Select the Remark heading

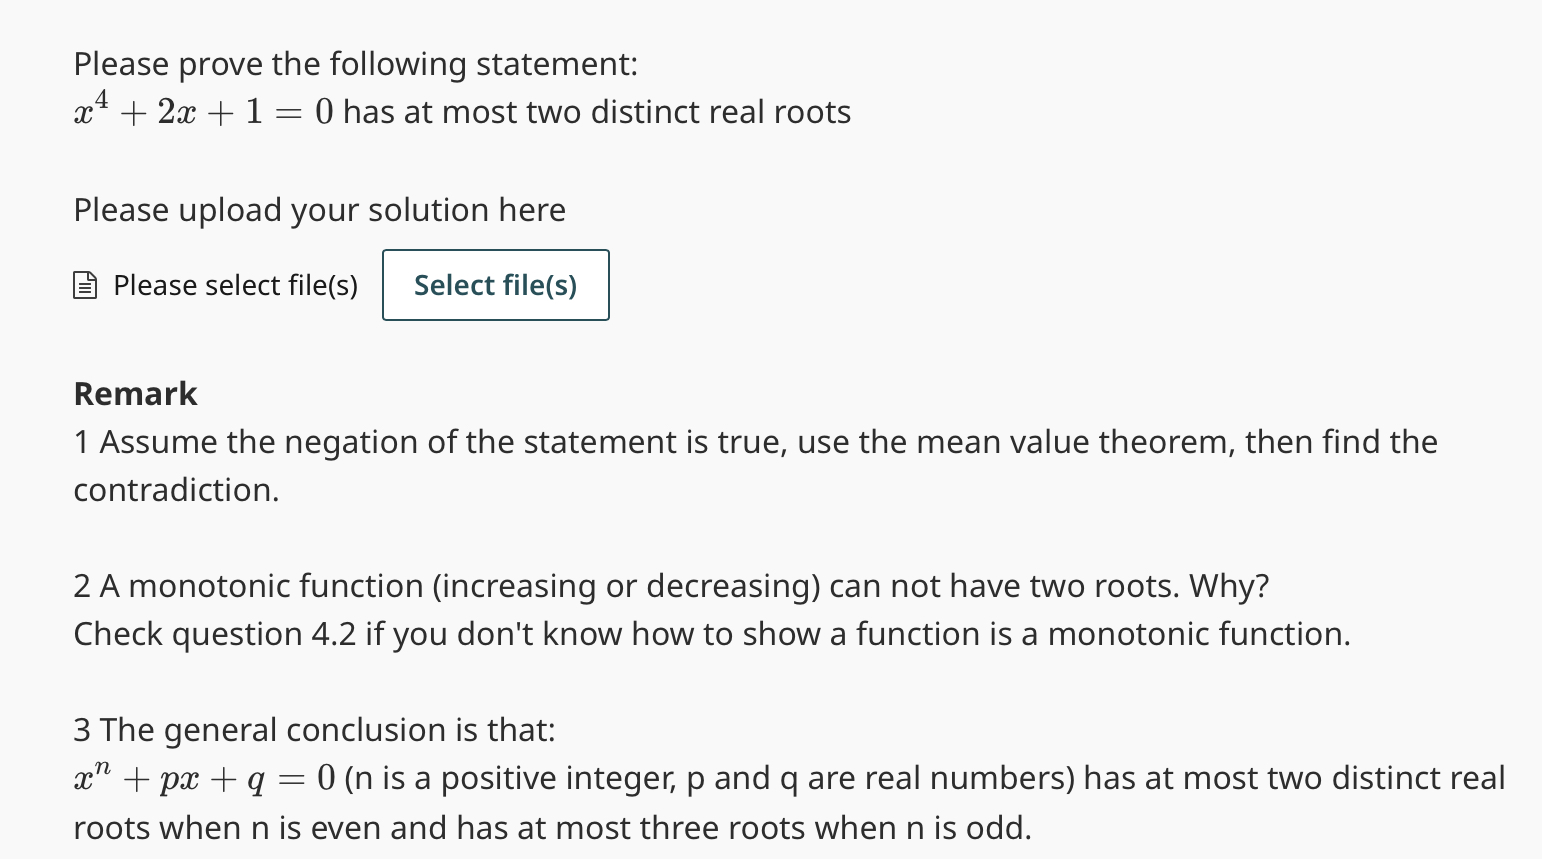coord(134,393)
